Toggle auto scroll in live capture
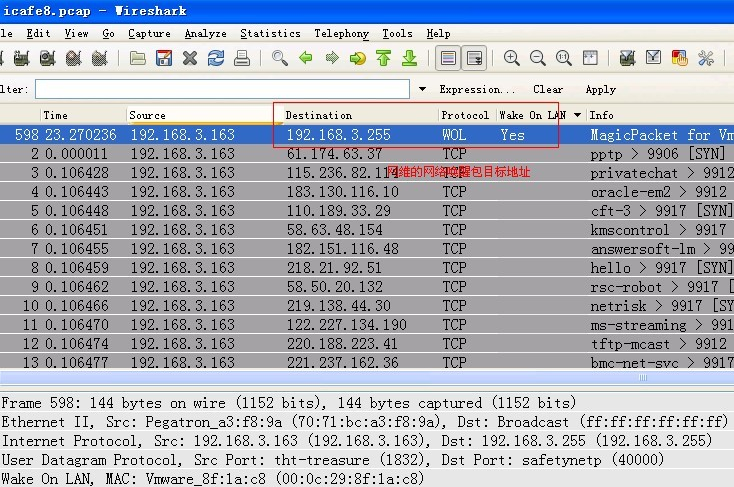The width and height of the screenshot is (734, 487). (x=474, y=59)
